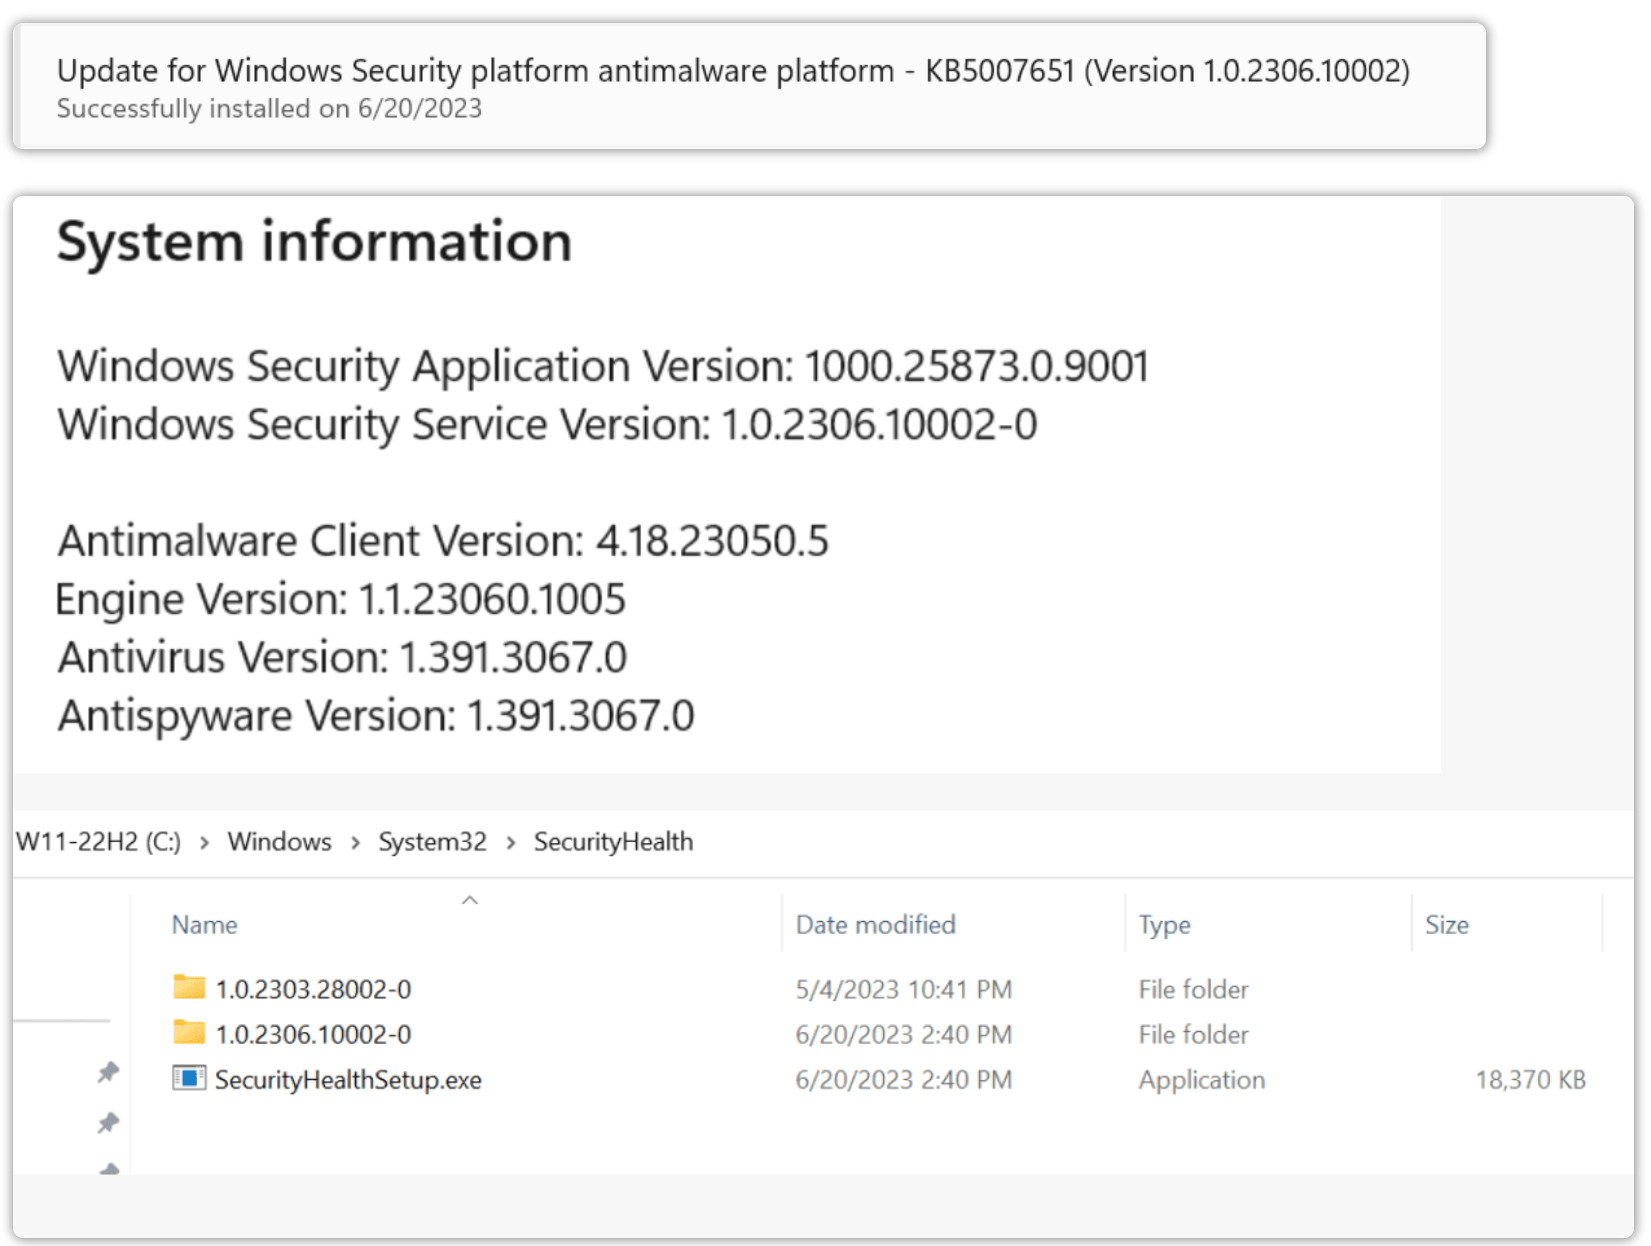Click SecurityHealth breadcrumb segment
Screen dimensions: 1651x1246
tap(613, 842)
